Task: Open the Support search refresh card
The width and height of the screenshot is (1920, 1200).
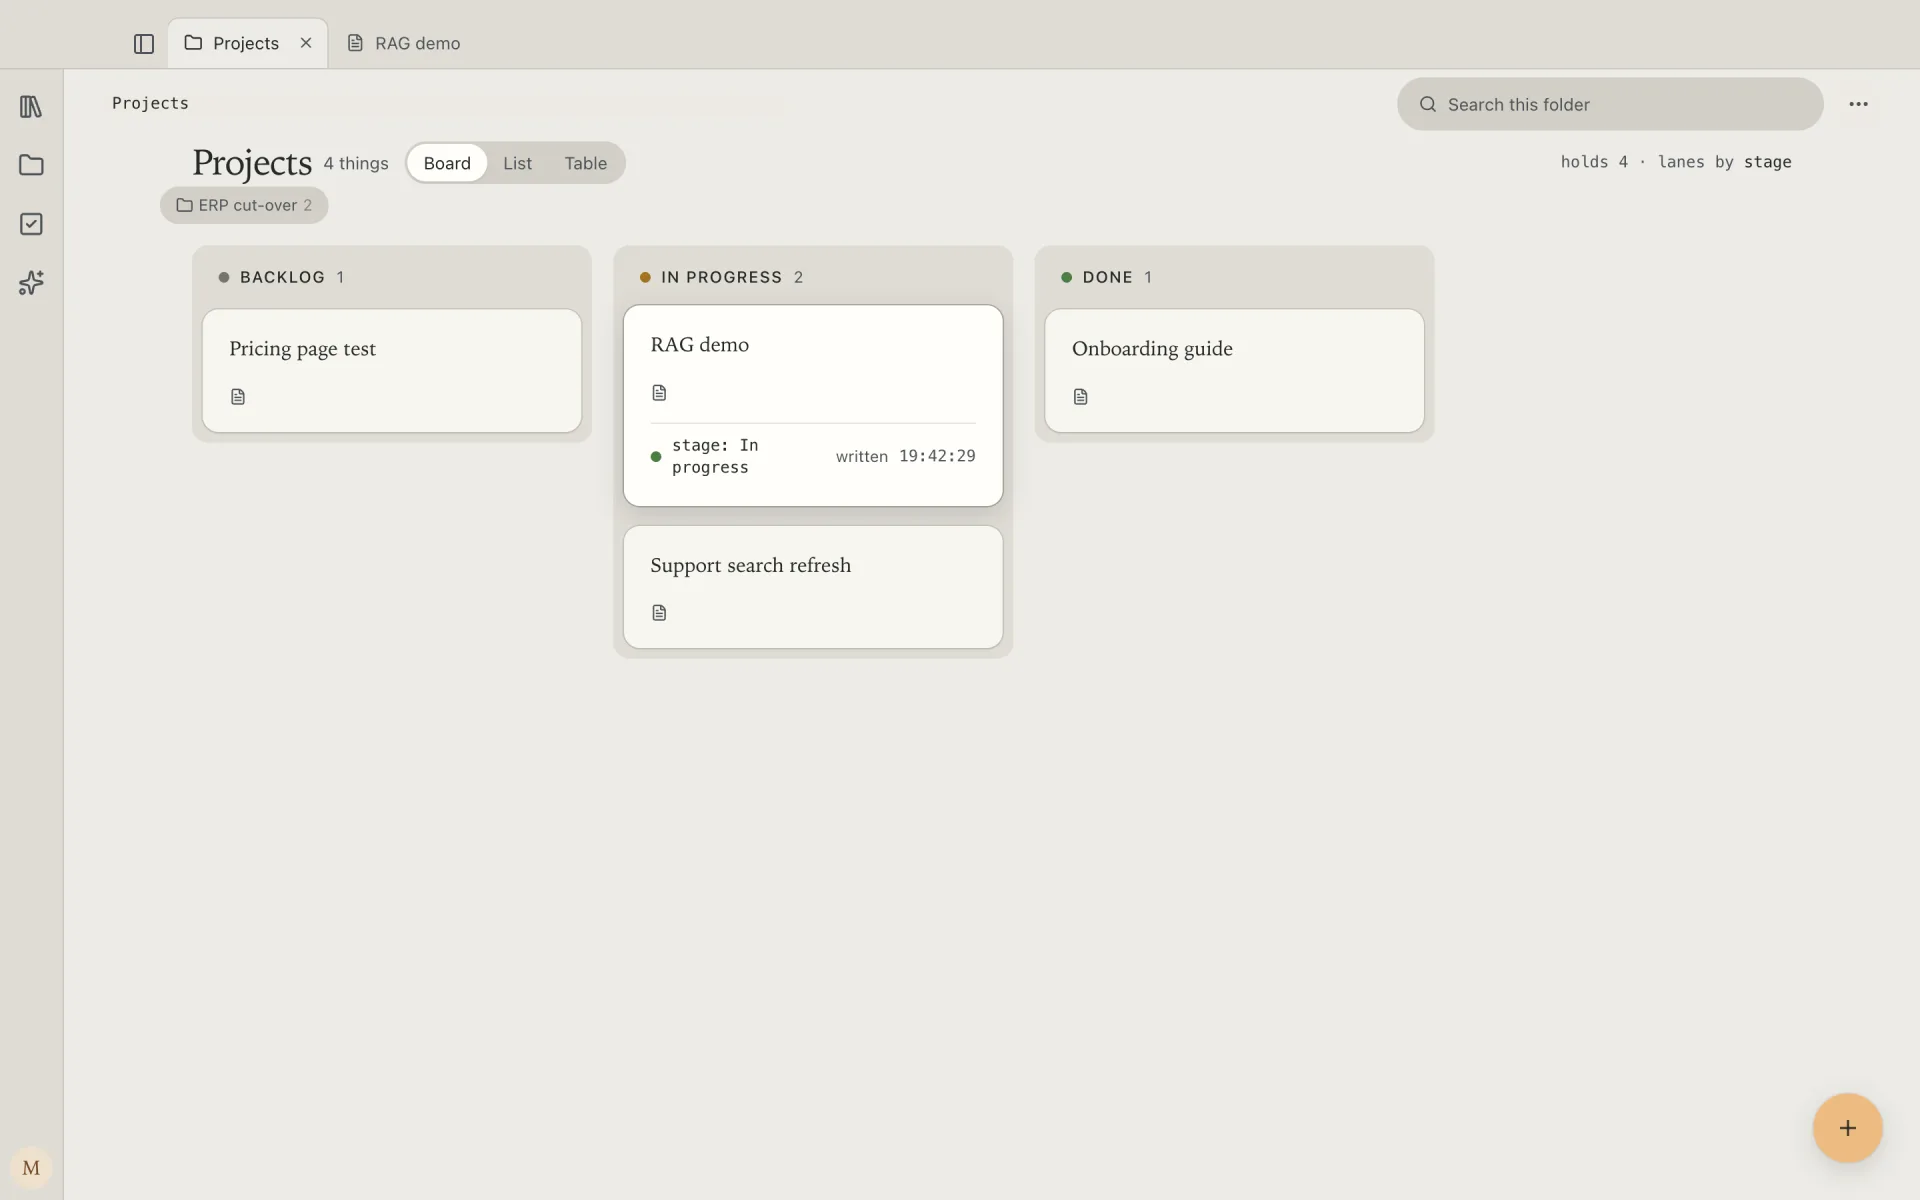Action: pos(813,587)
